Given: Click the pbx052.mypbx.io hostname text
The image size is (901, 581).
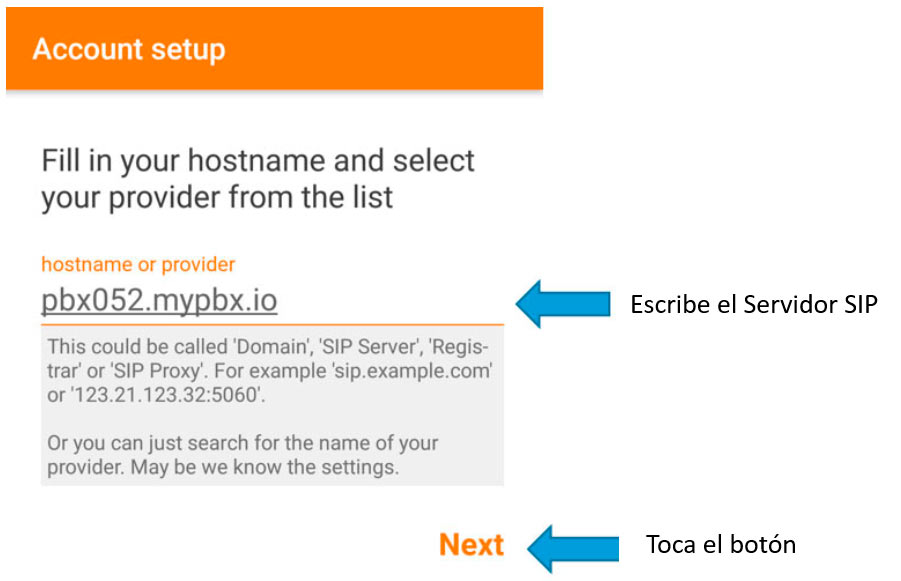Looking at the screenshot, I should [x=159, y=301].
